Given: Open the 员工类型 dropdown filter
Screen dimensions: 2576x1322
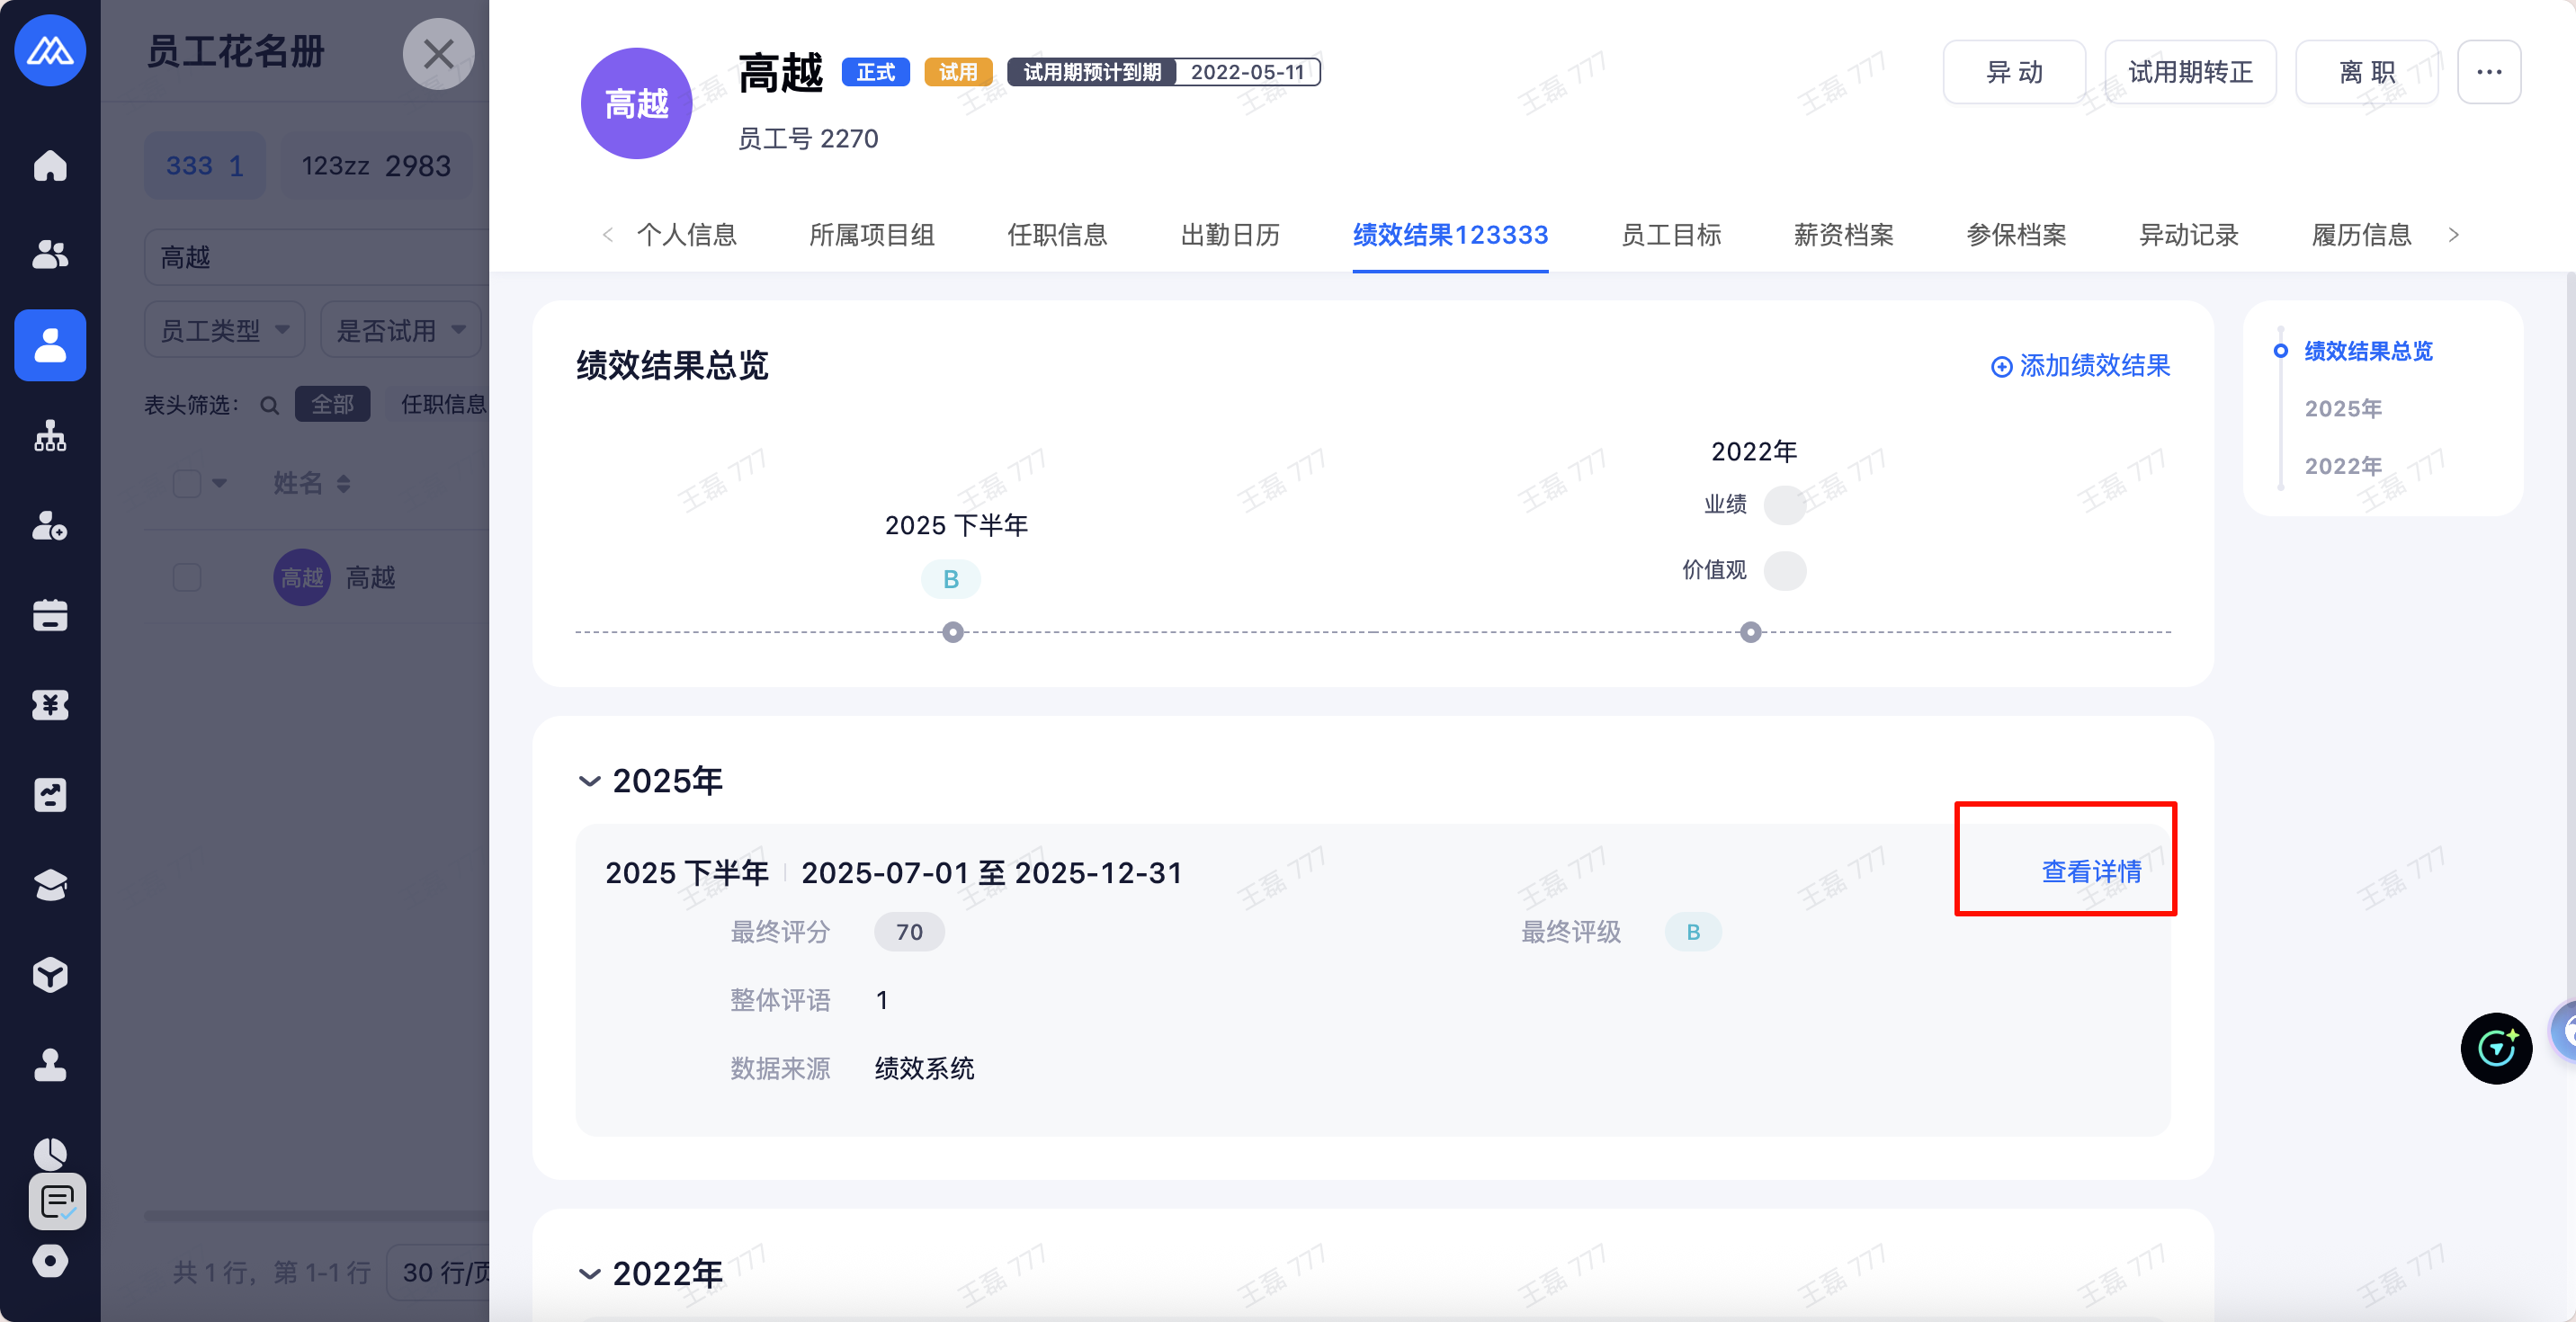Looking at the screenshot, I should click(x=224, y=330).
